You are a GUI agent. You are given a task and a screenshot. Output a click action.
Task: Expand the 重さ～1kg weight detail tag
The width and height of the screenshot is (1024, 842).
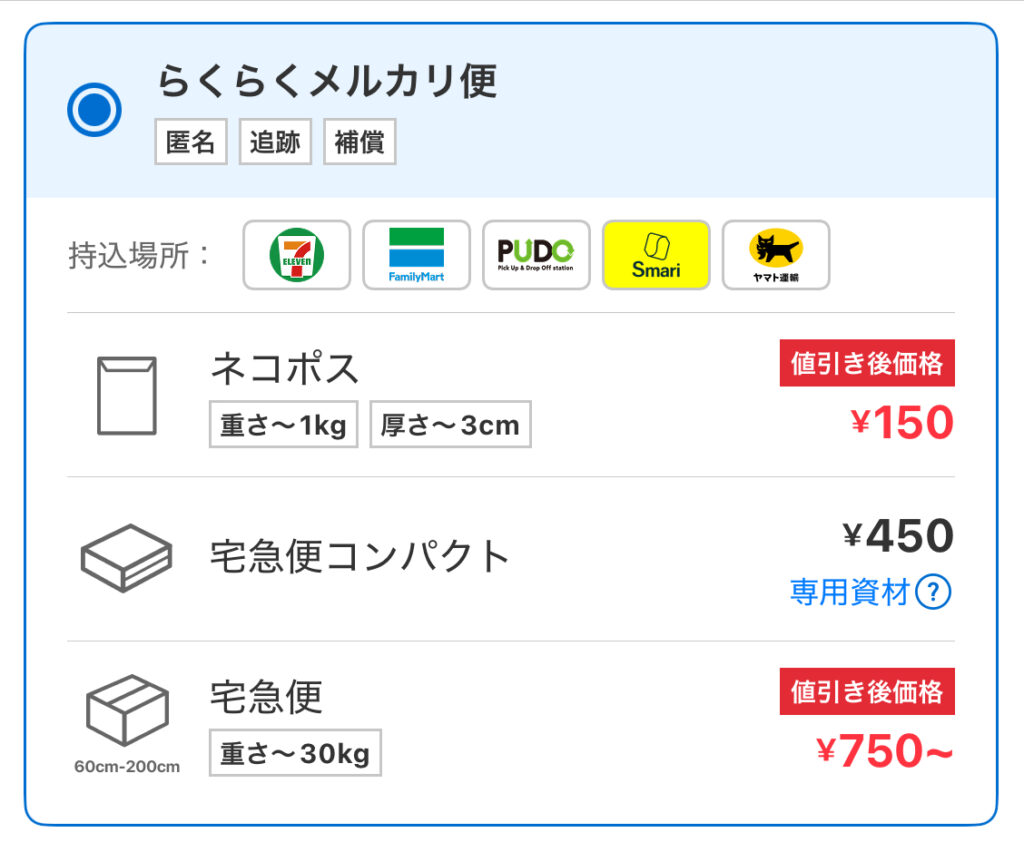pyautogui.click(x=283, y=424)
